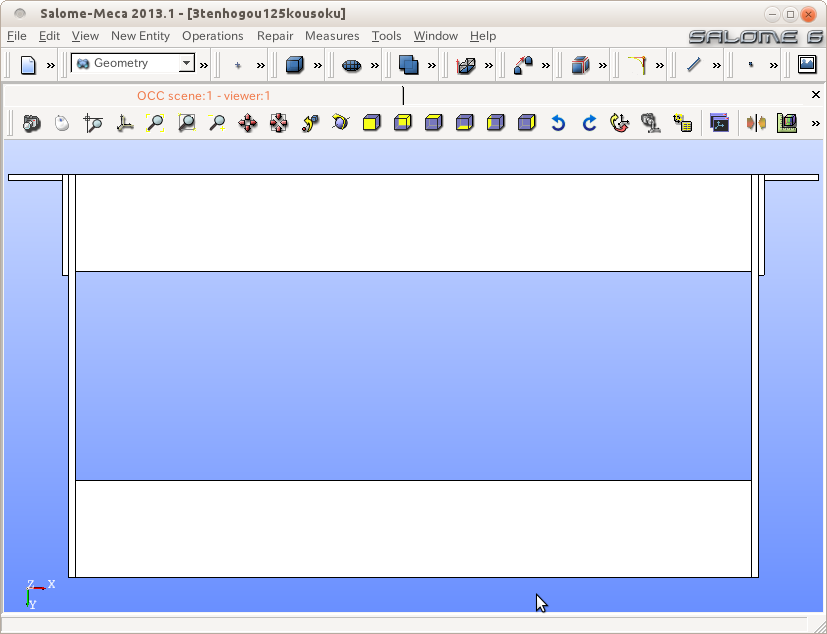The height and width of the screenshot is (634, 827).
Task: Click the Restore view list icon
Action: coord(682,123)
